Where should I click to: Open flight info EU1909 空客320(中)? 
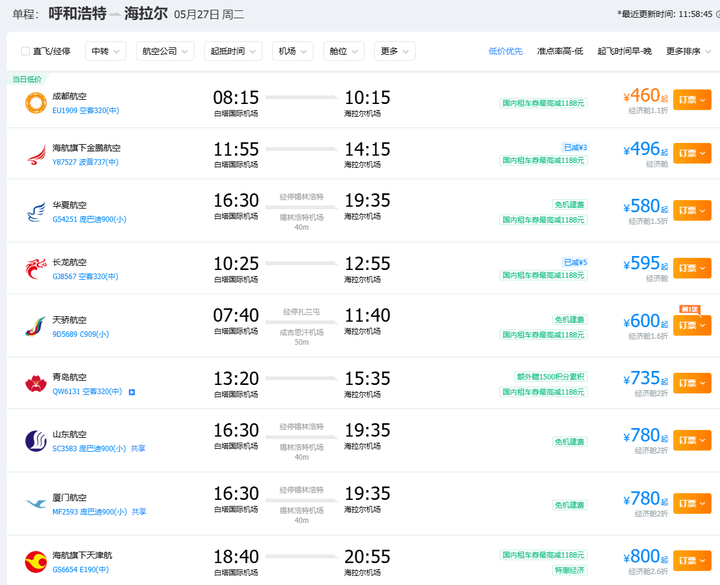click(x=85, y=111)
